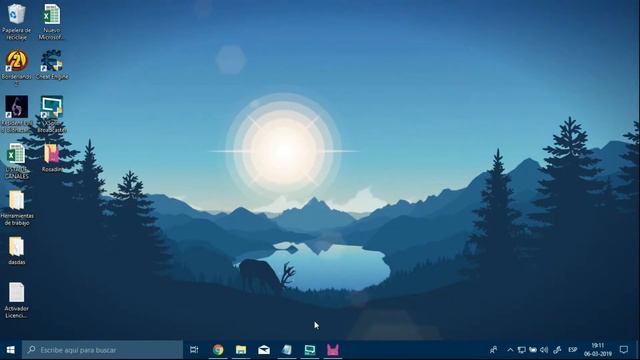Change the ESP input language
This screenshot has height=360, width=640.
tap(573, 350)
